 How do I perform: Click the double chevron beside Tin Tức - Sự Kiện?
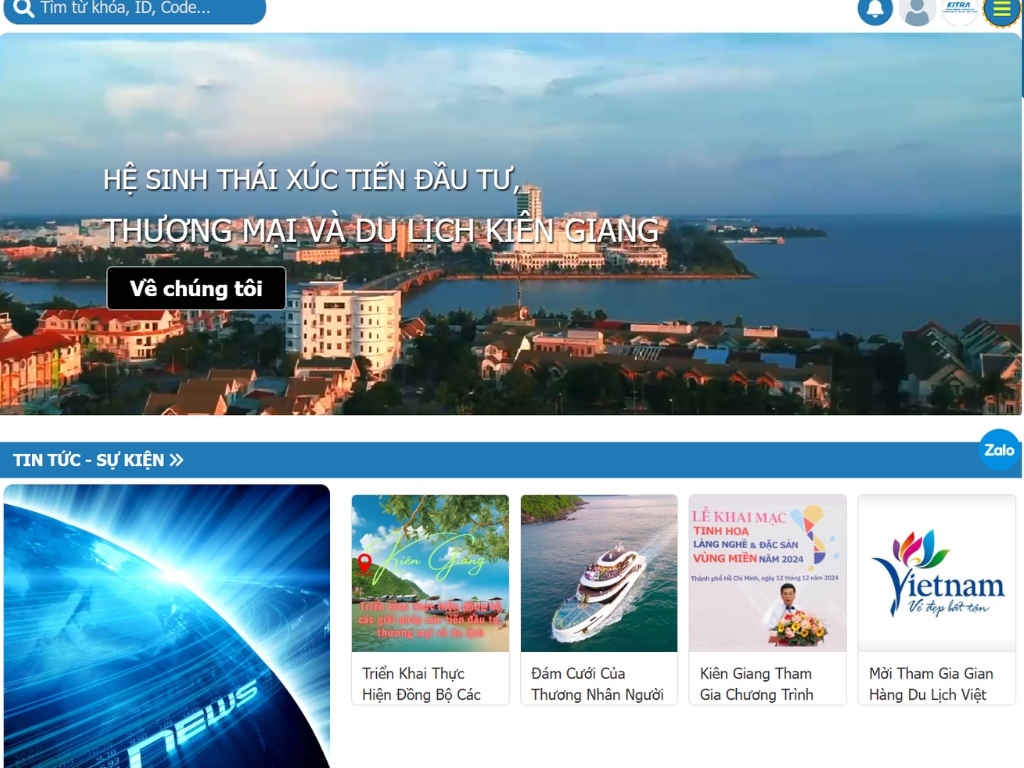point(177,460)
